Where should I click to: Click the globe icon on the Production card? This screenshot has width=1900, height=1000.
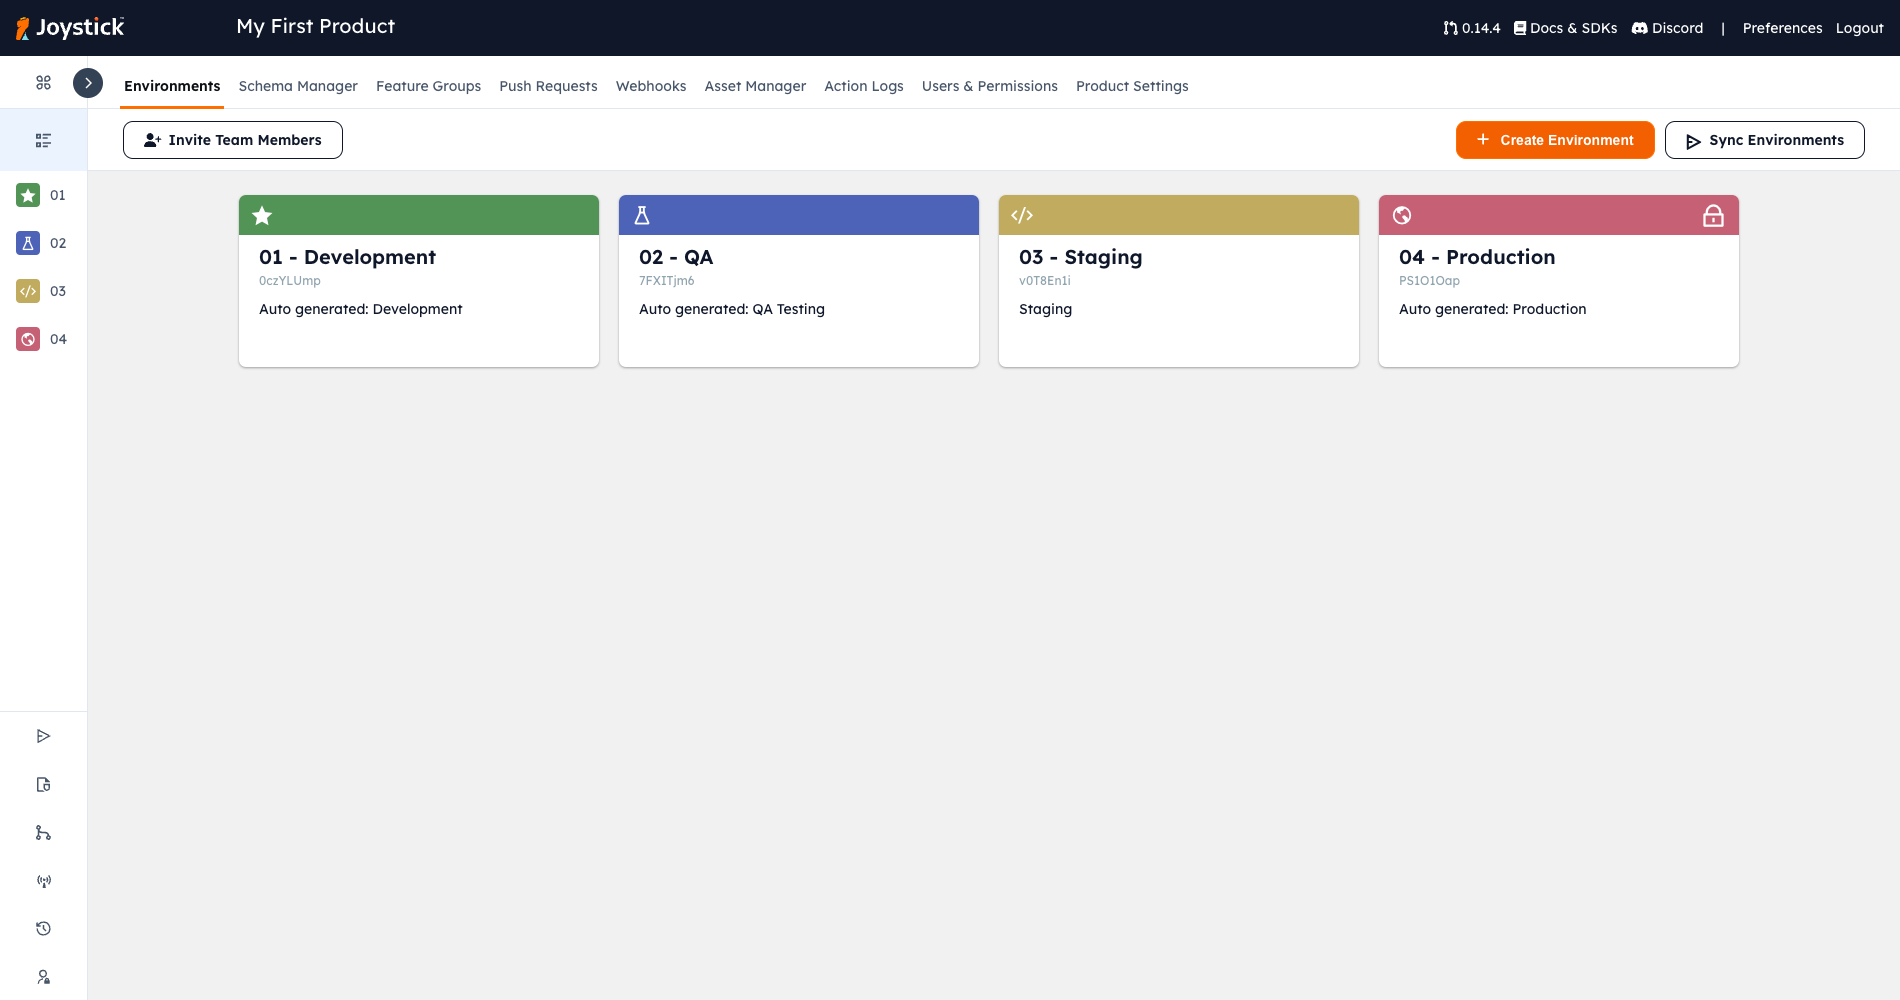tap(1402, 215)
